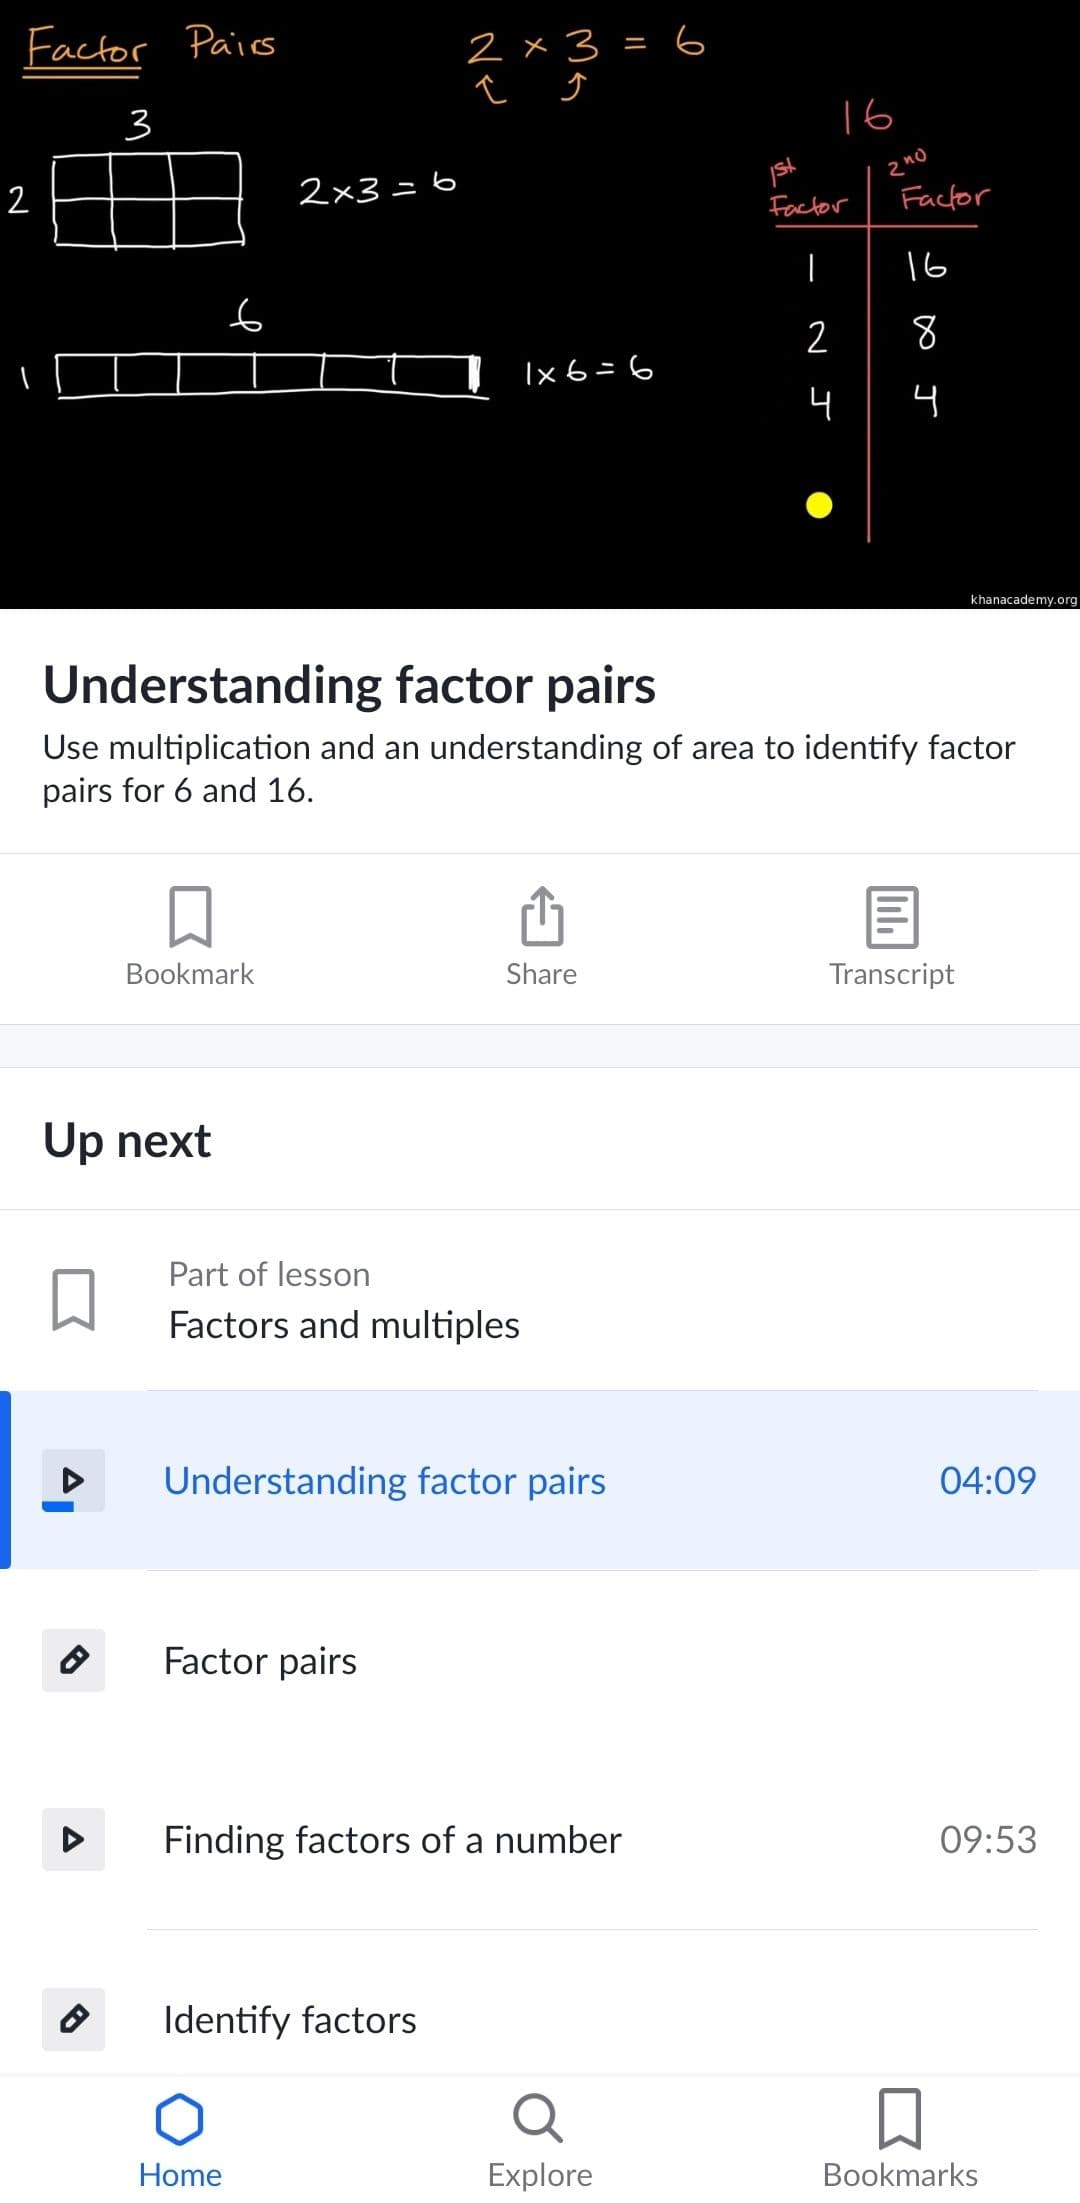
Task: Tap the video player thumbnail
Action: click(540, 305)
